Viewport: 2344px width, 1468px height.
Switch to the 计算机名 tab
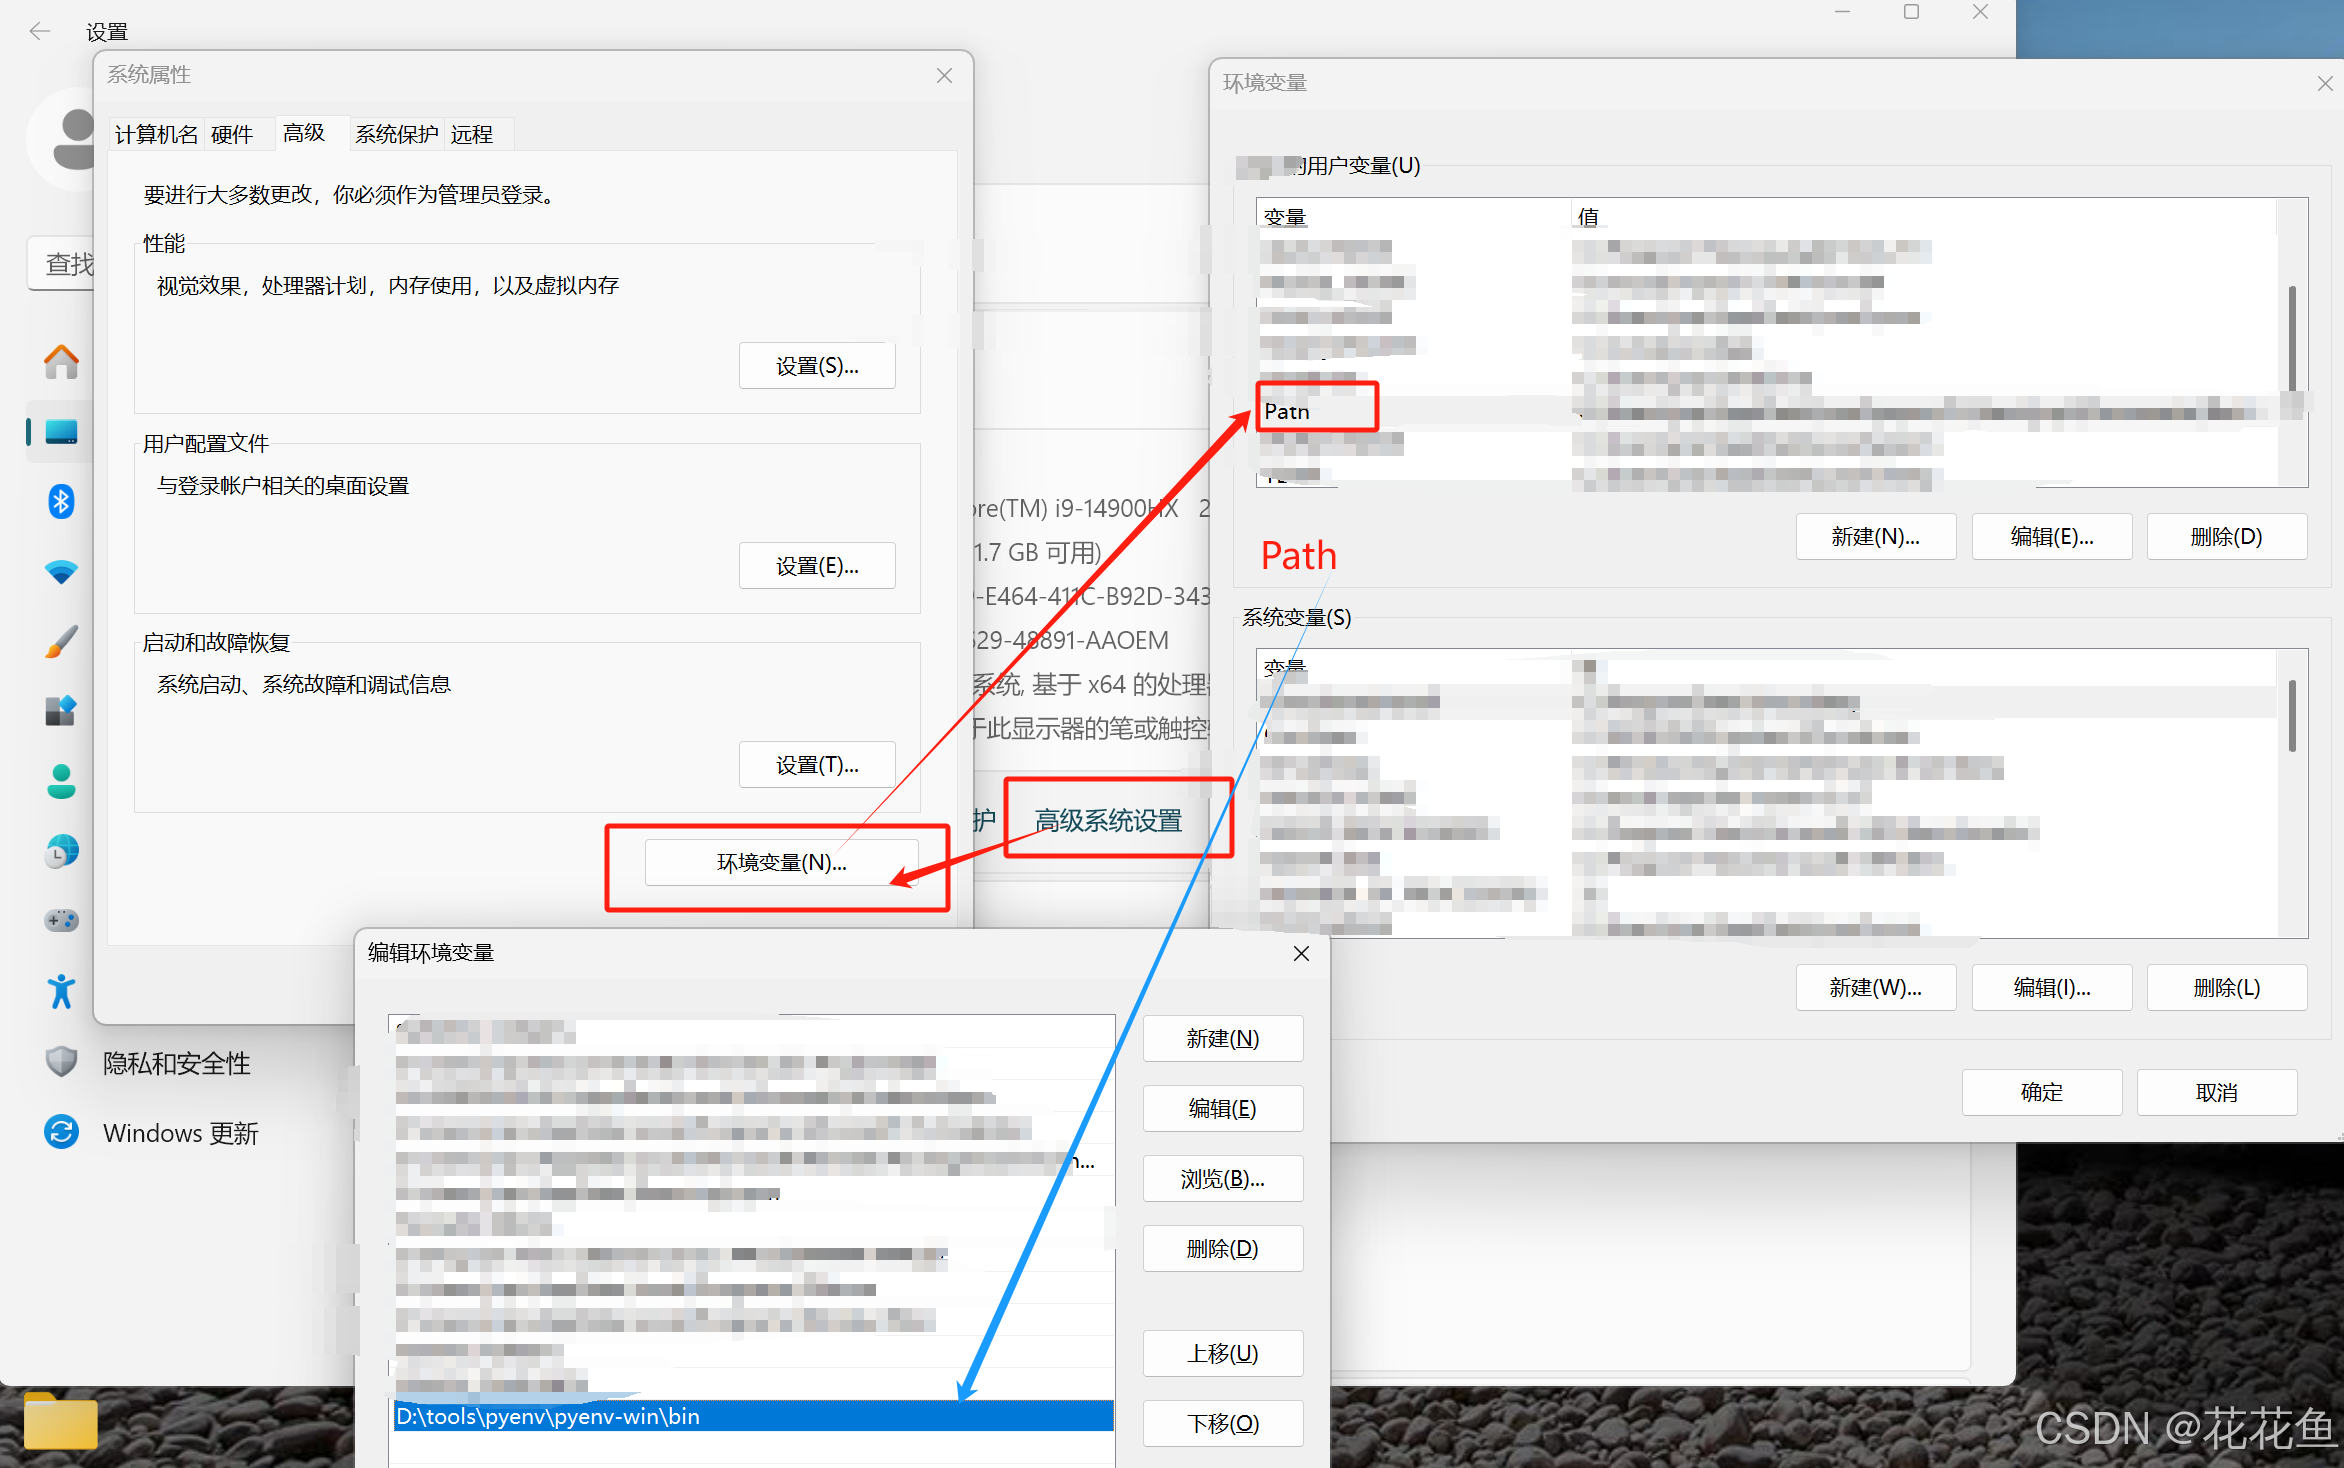[156, 134]
